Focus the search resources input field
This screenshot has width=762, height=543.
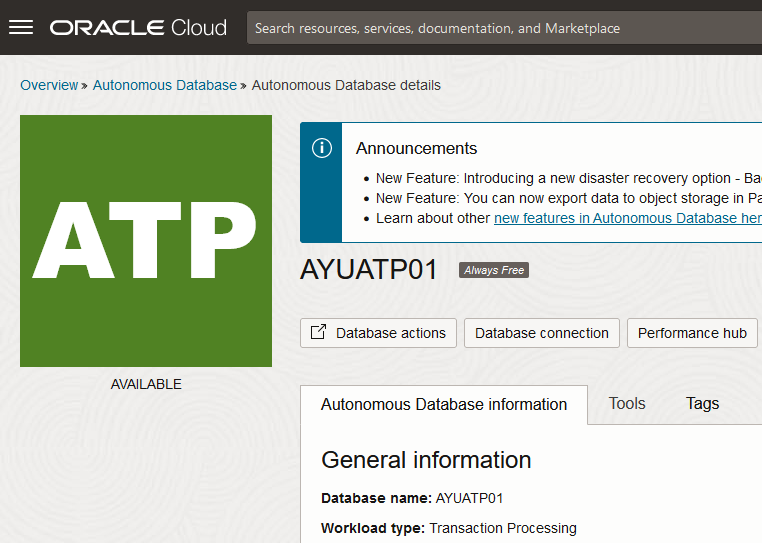coord(504,28)
